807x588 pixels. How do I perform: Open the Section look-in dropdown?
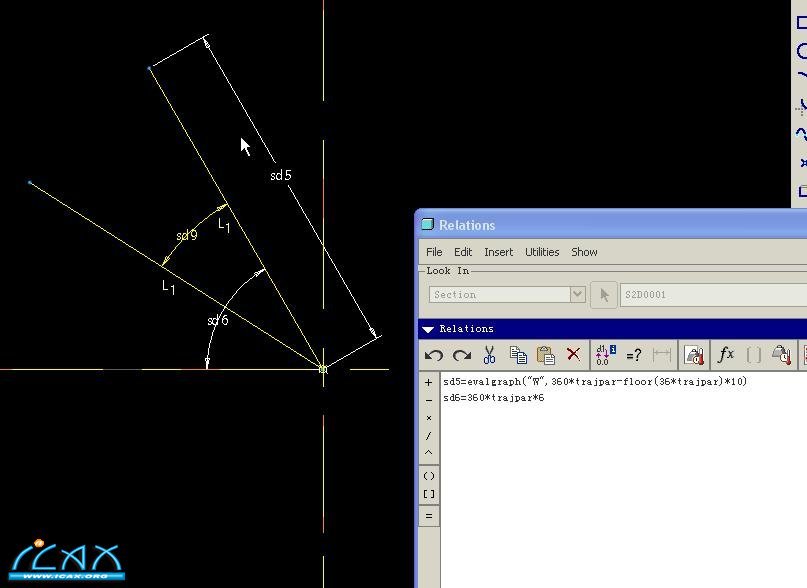point(577,294)
